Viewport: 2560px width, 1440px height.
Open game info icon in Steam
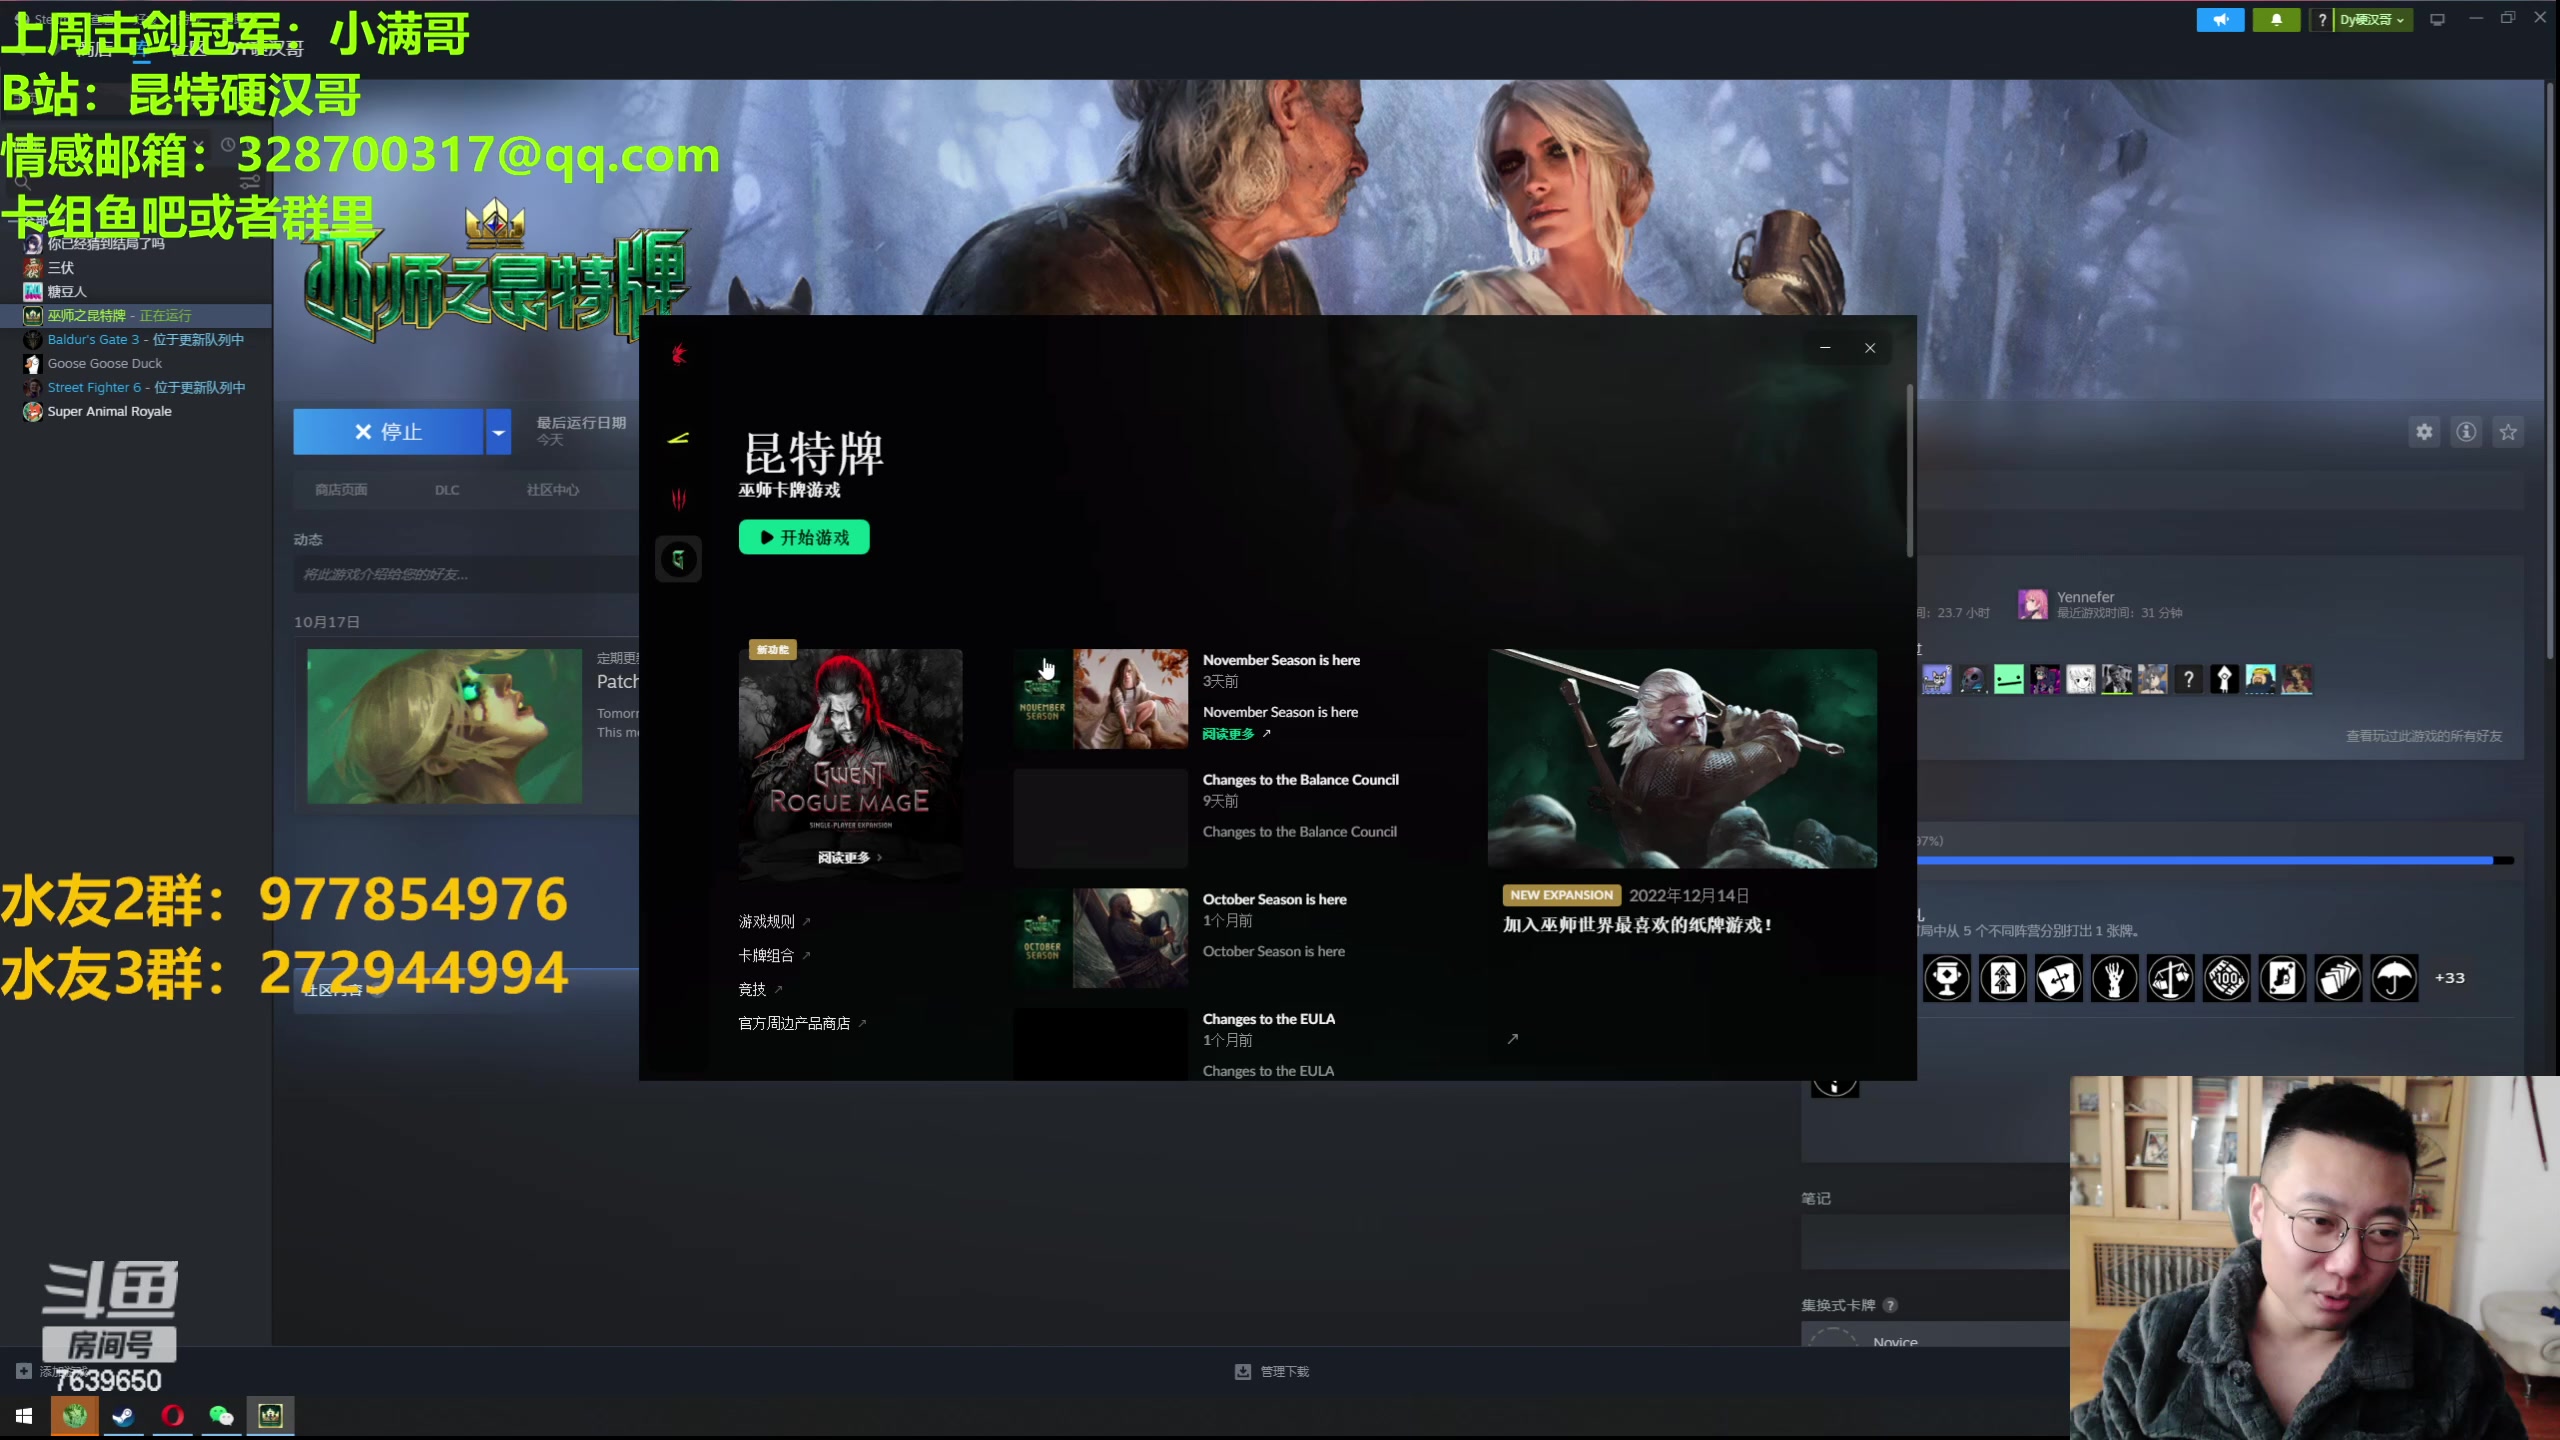coord(2466,432)
